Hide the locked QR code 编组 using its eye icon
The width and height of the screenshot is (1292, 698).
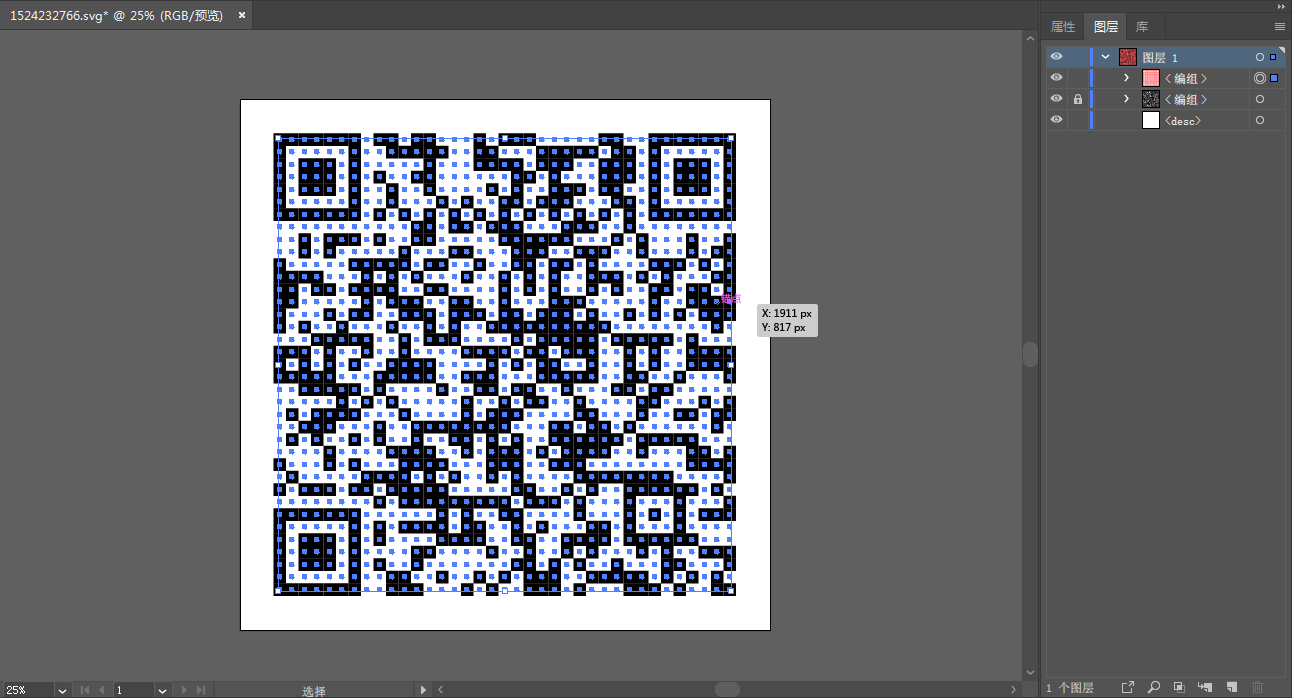[1057, 99]
